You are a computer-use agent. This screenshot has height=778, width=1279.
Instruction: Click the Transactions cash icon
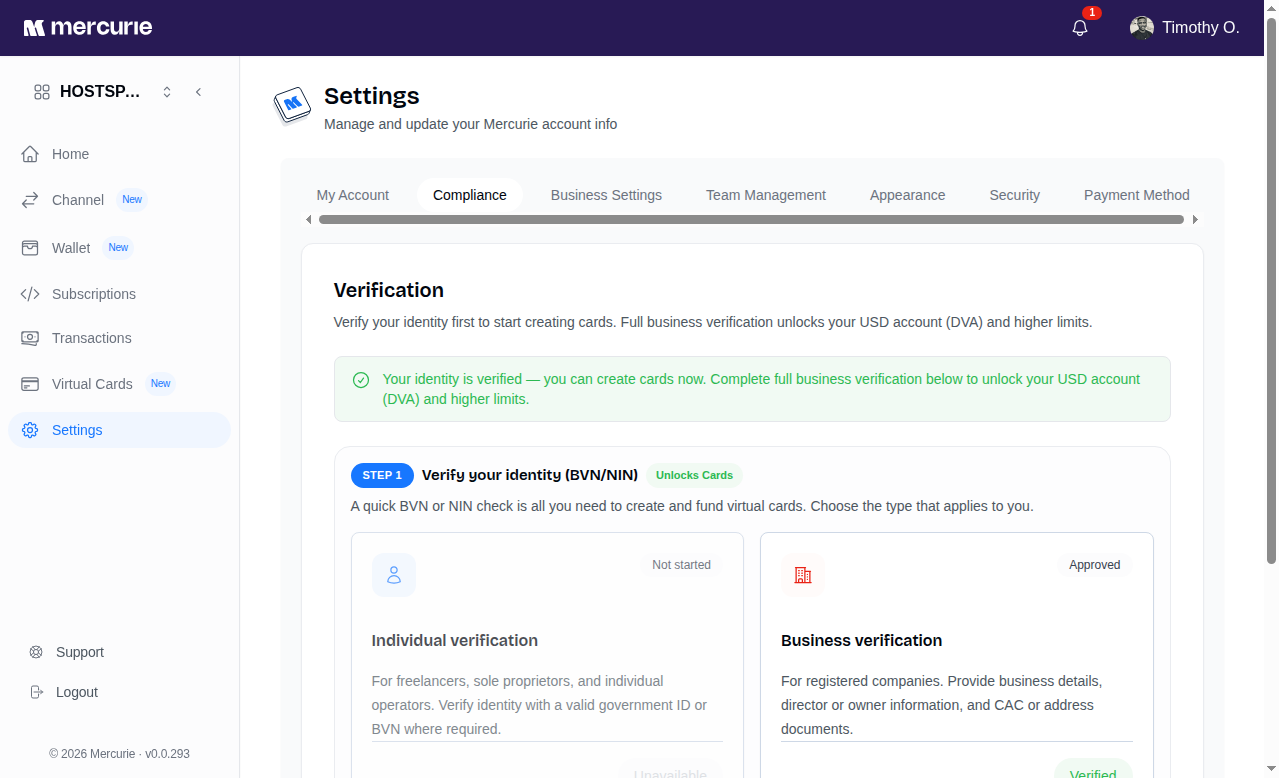pyautogui.click(x=30, y=338)
